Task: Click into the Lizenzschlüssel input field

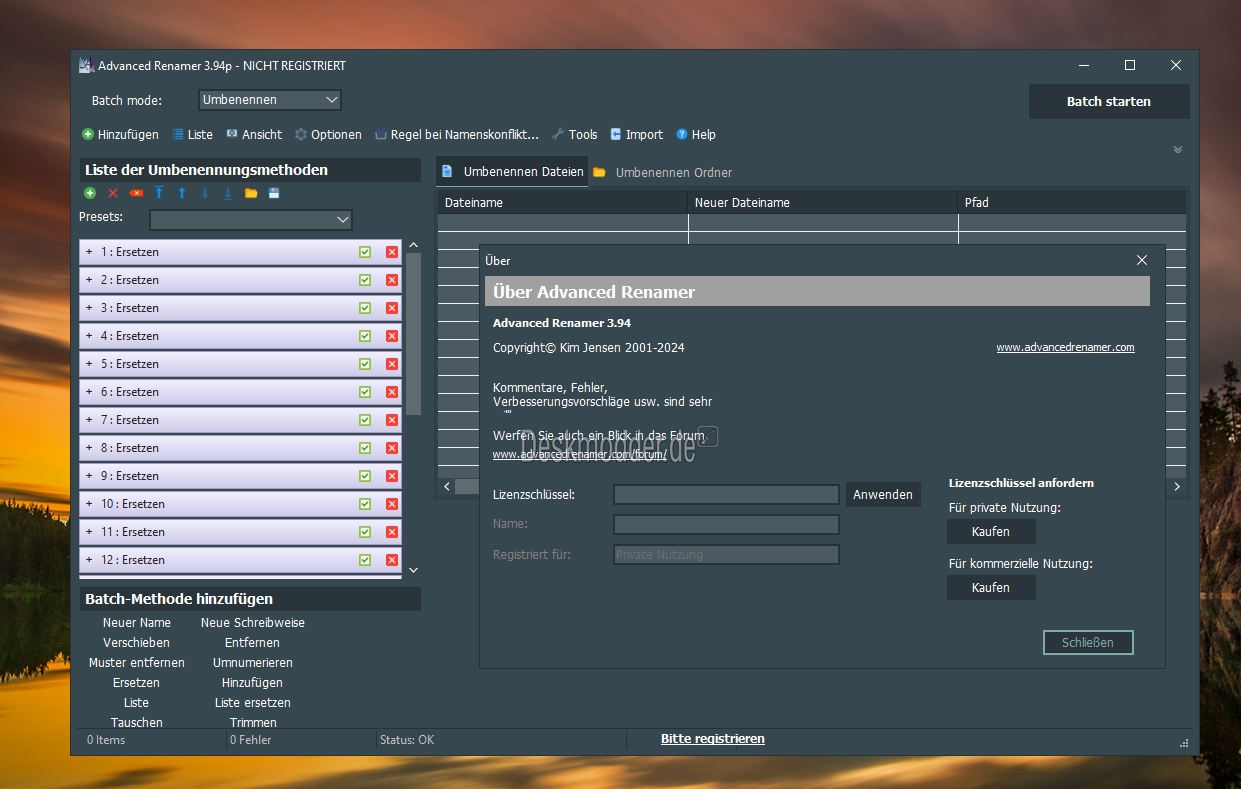Action: click(x=726, y=494)
